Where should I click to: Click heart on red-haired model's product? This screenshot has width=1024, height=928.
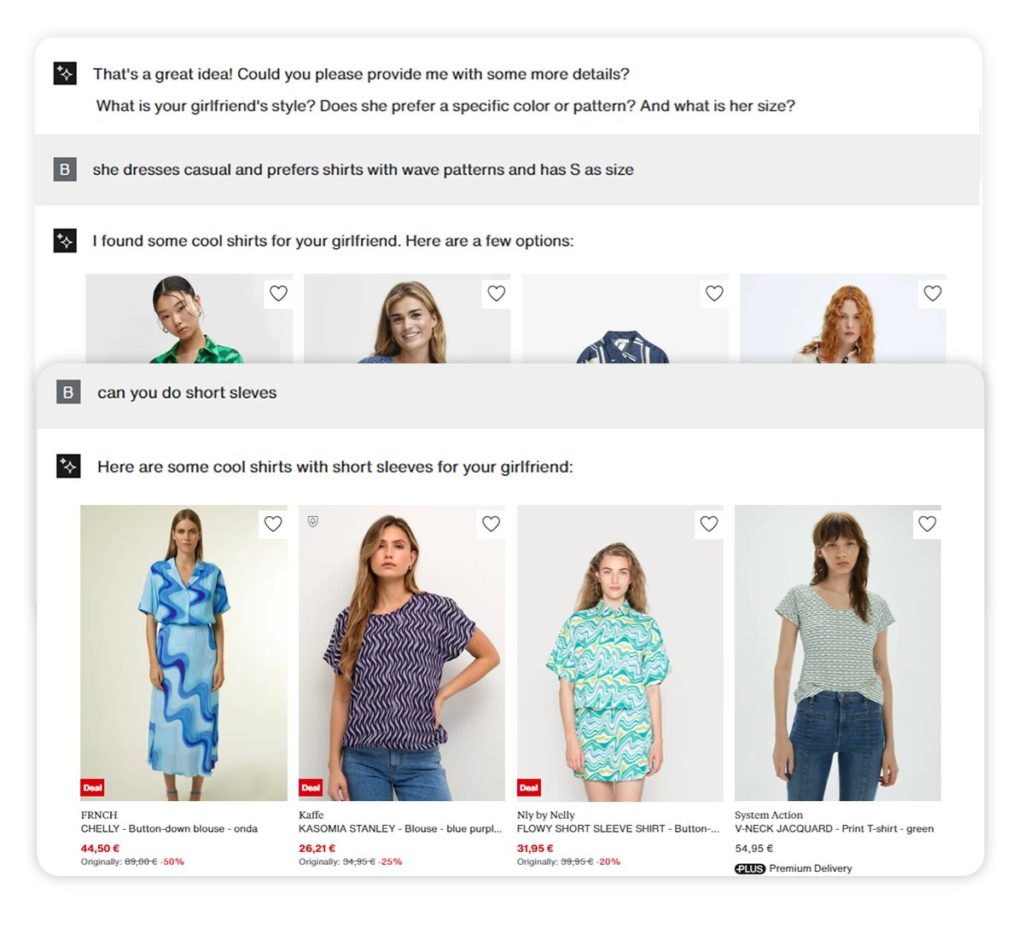[933, 294]
